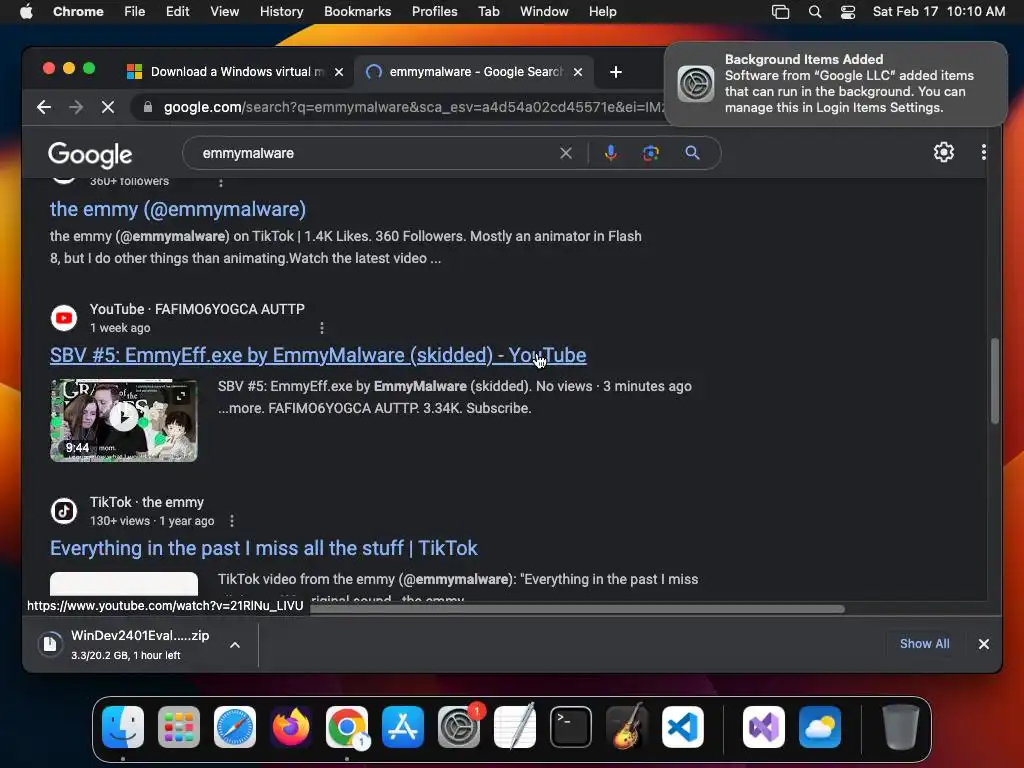The width and height of the screenshot is (1024, 768).
Task: Open Visual Studio Code from the Dock
Action: [x=683, y=727]
